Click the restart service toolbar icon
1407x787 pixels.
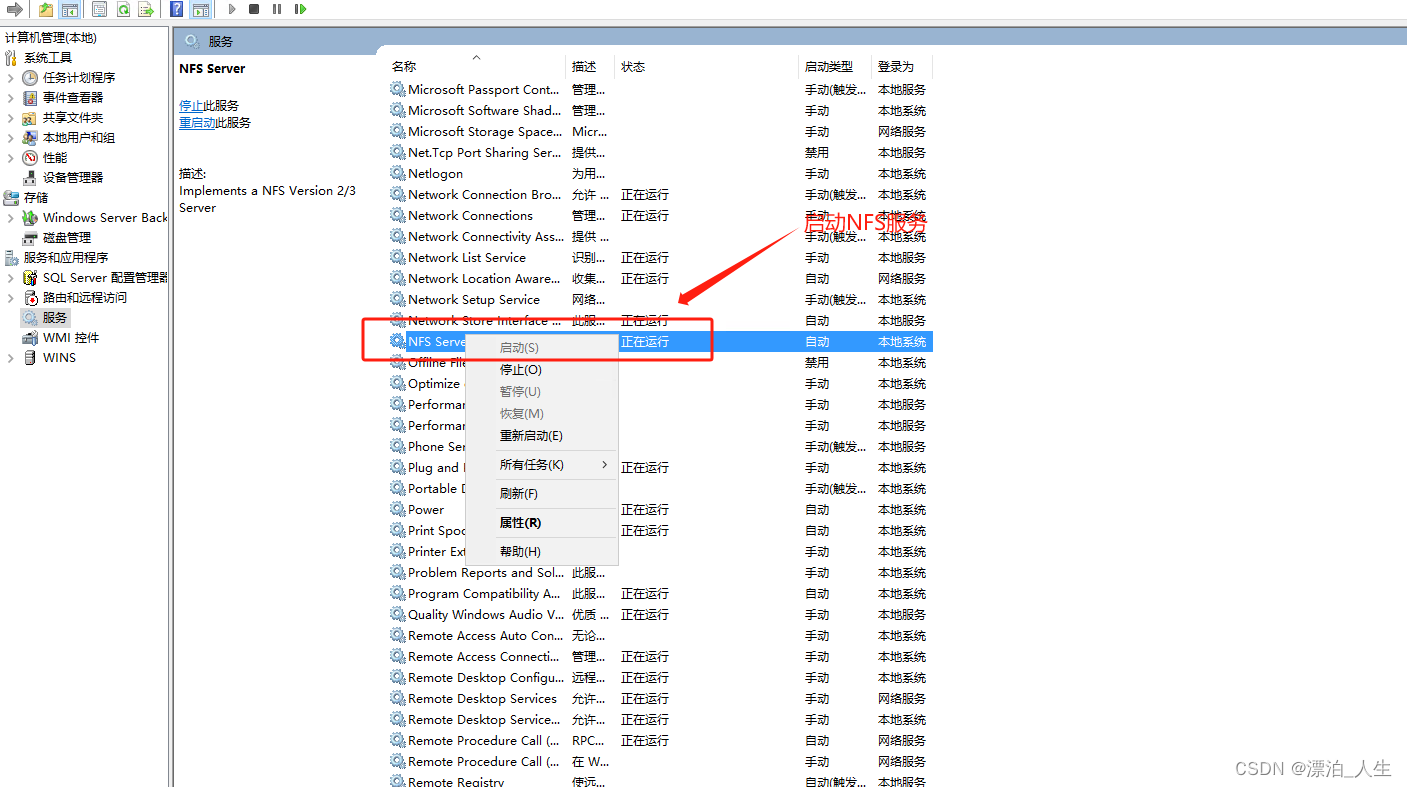tap(301, 9)
